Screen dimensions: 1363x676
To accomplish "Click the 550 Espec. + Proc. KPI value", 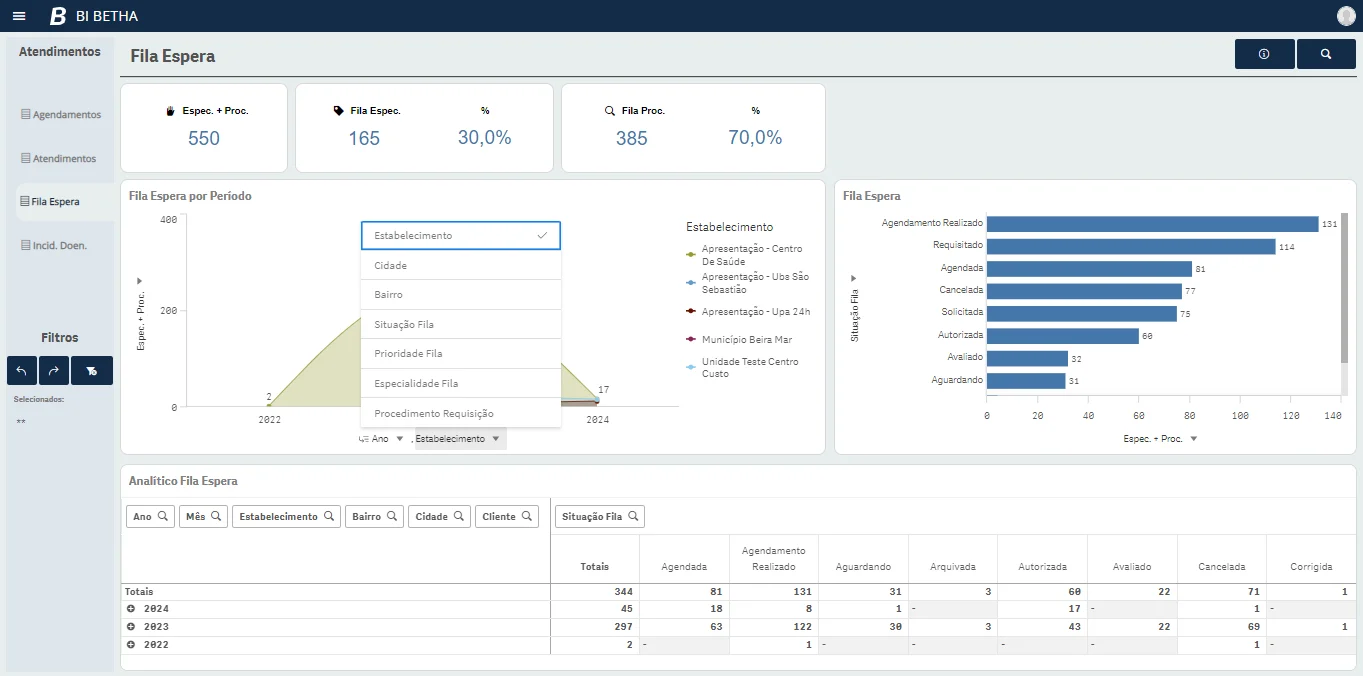I will 204,138.
